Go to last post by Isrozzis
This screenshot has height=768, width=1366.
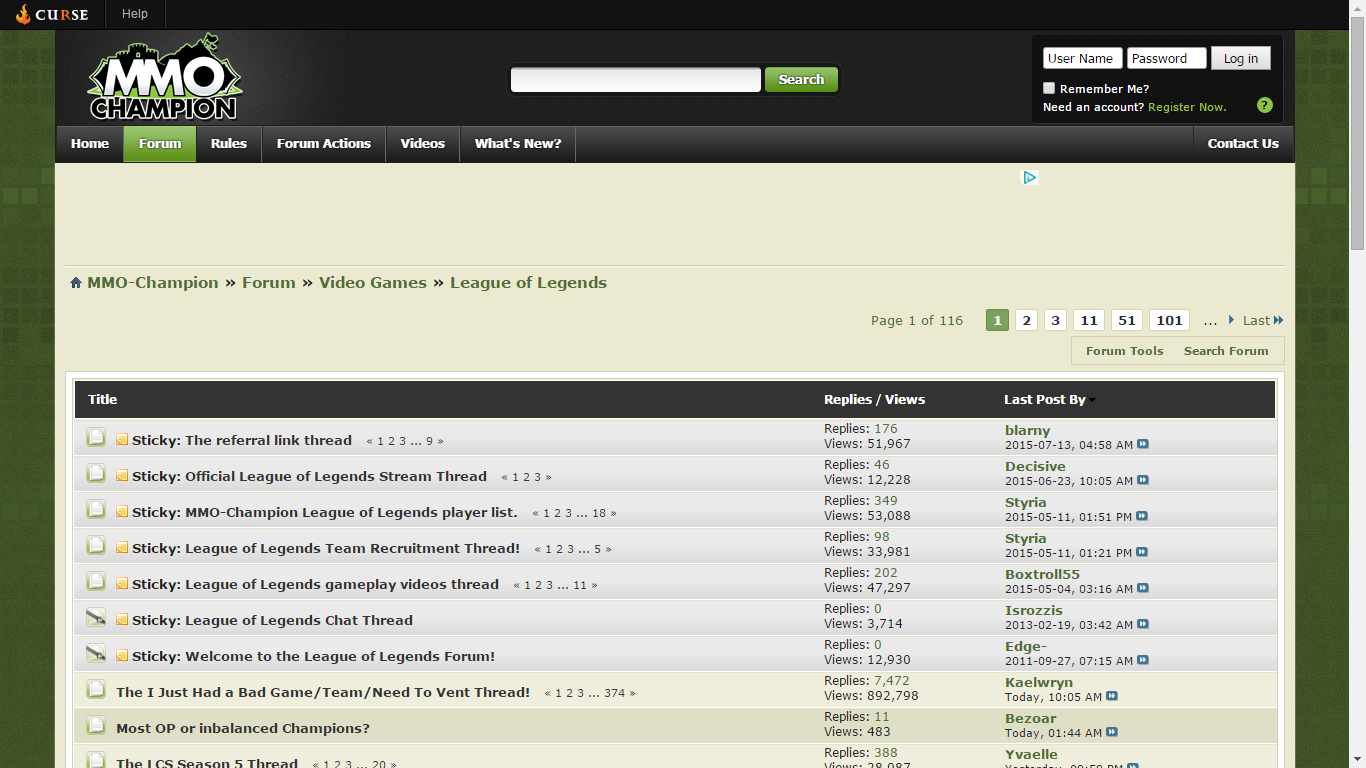click(x=1143, y=624)
